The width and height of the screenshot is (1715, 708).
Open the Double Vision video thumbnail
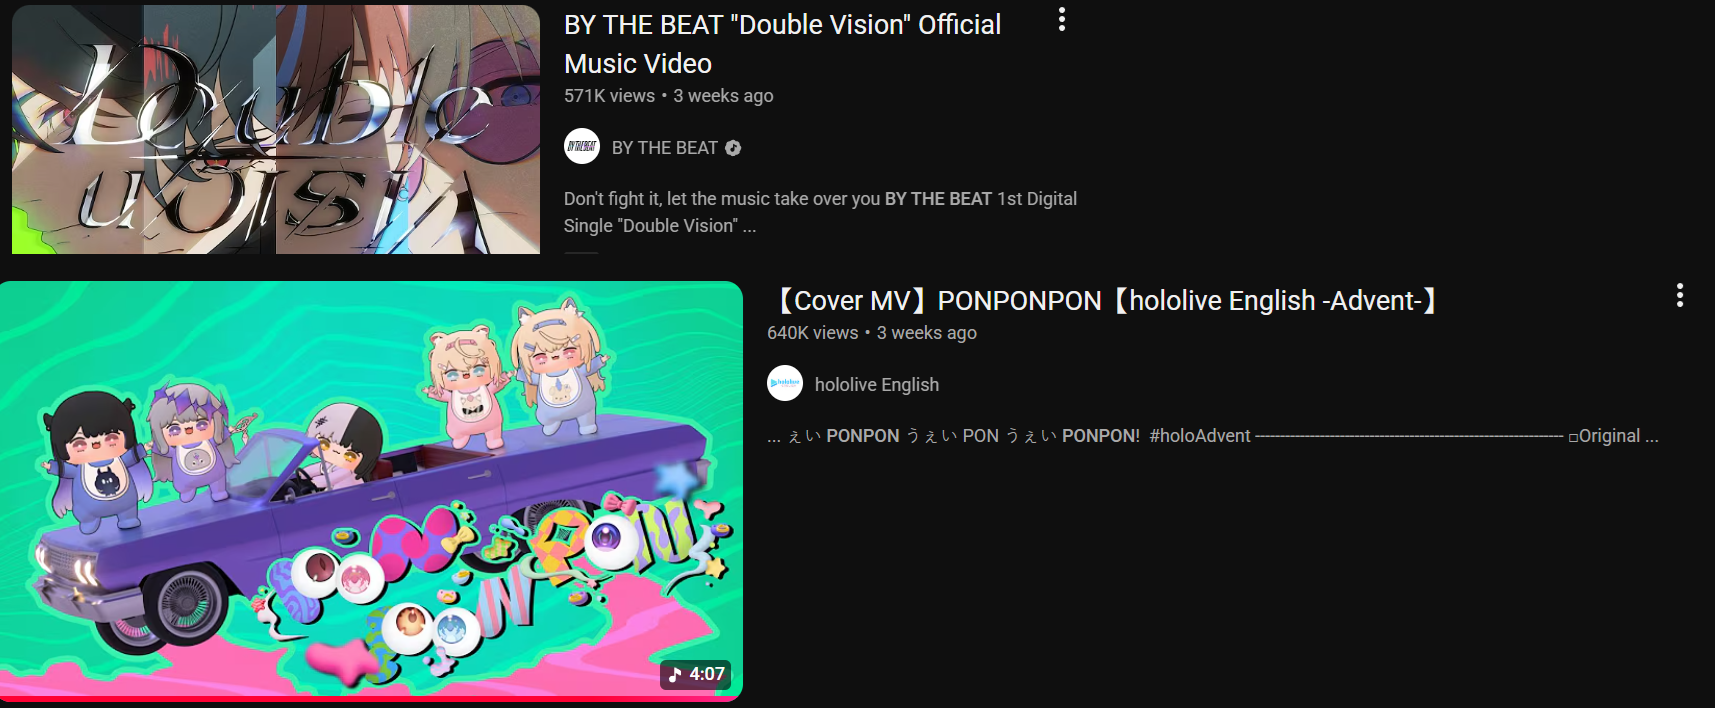point(276,129)
